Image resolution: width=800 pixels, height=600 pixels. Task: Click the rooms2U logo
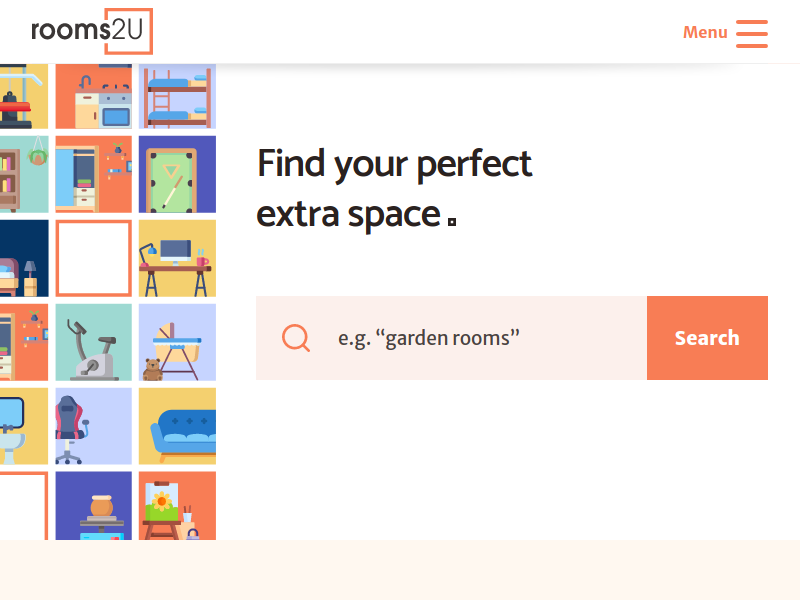click(91, 31)
